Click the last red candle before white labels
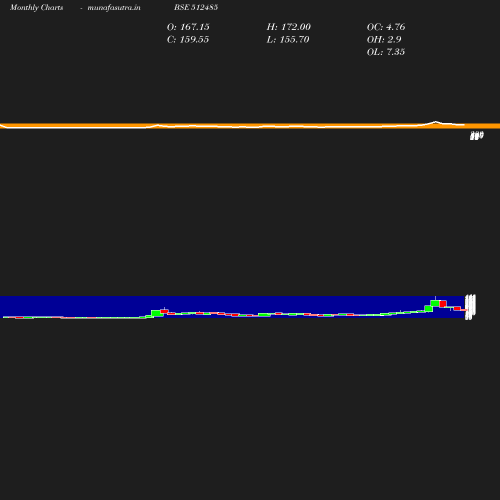 457,309
